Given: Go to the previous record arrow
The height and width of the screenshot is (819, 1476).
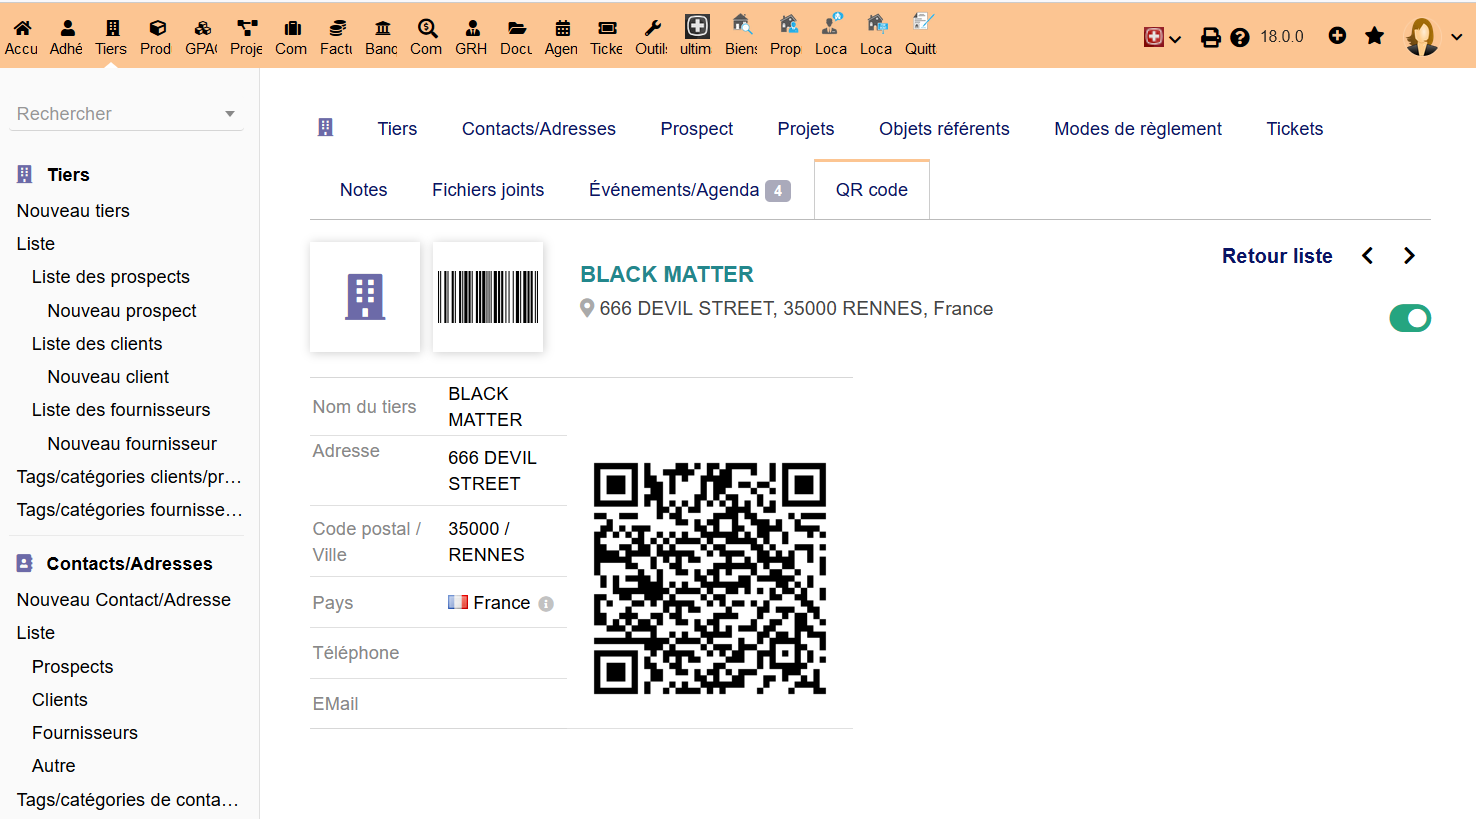Looking at the screenshot, I should point(1367,256).
